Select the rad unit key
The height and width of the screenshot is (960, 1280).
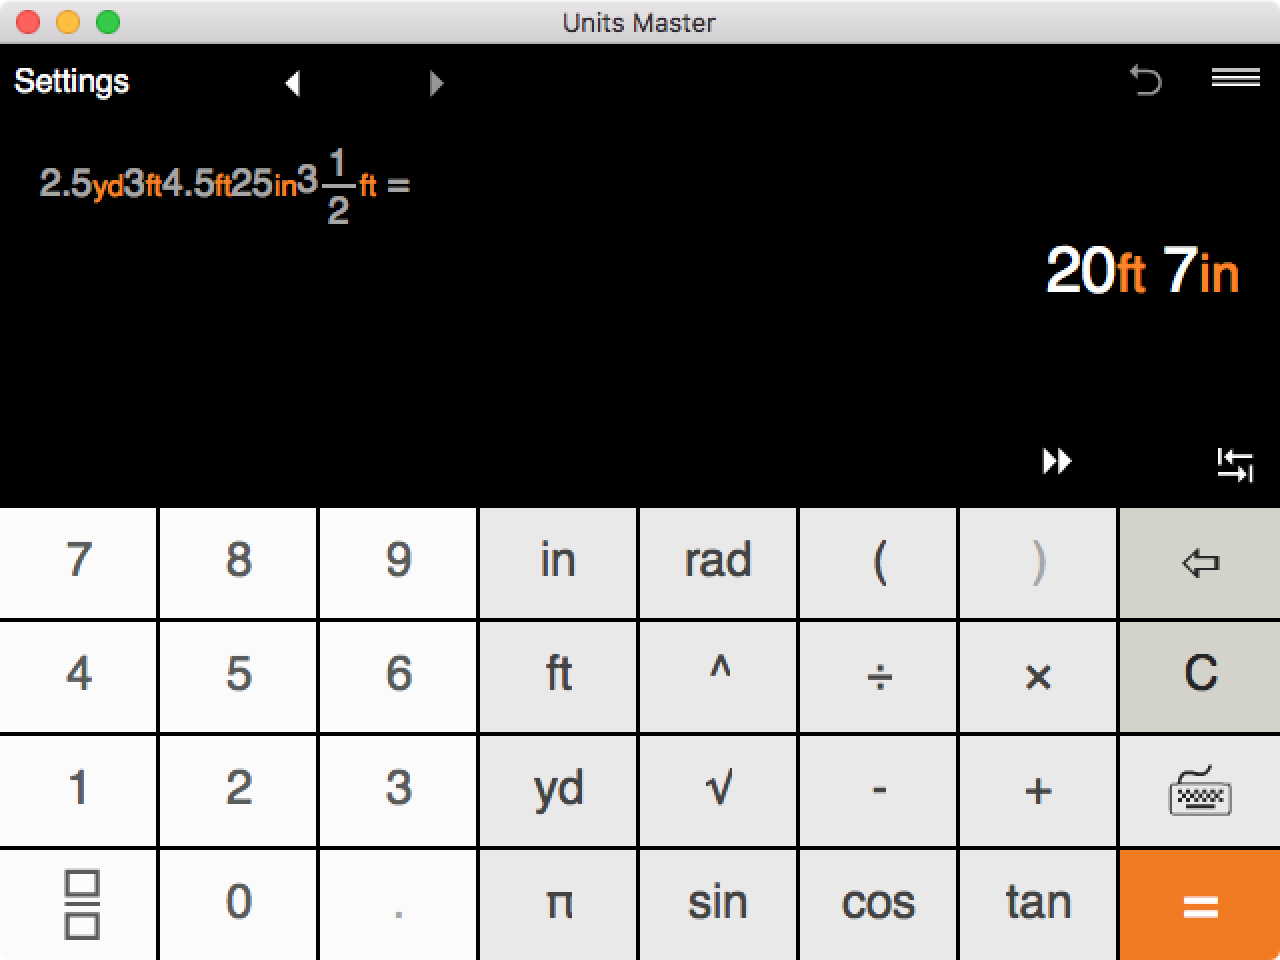pyautogui.click(x=718, y=563)
